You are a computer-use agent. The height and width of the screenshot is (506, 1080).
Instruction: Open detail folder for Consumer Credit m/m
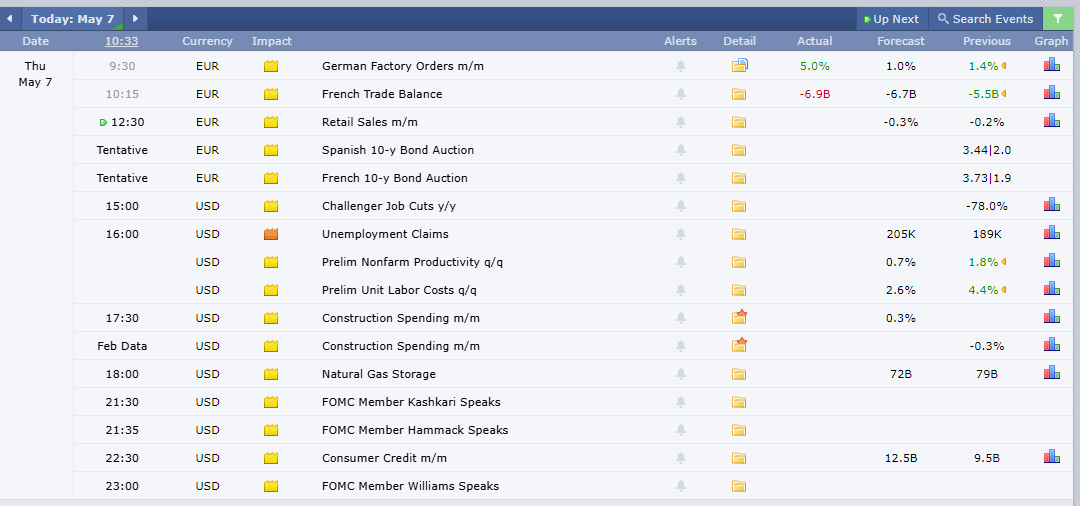coord(739,458)
